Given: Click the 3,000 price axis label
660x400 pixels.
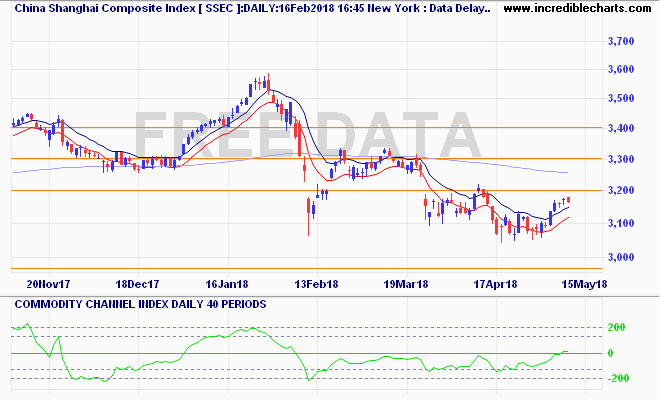Looking at the screenshot, I should click(x=622, y=257).
